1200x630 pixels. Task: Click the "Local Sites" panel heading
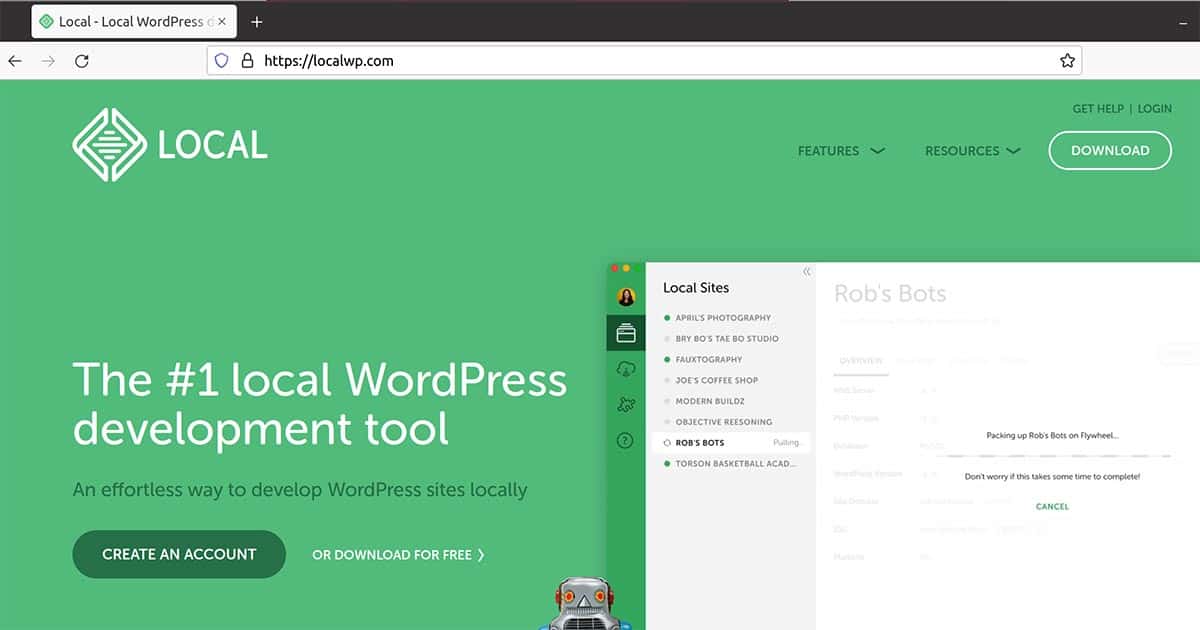[x=696, y=288]
